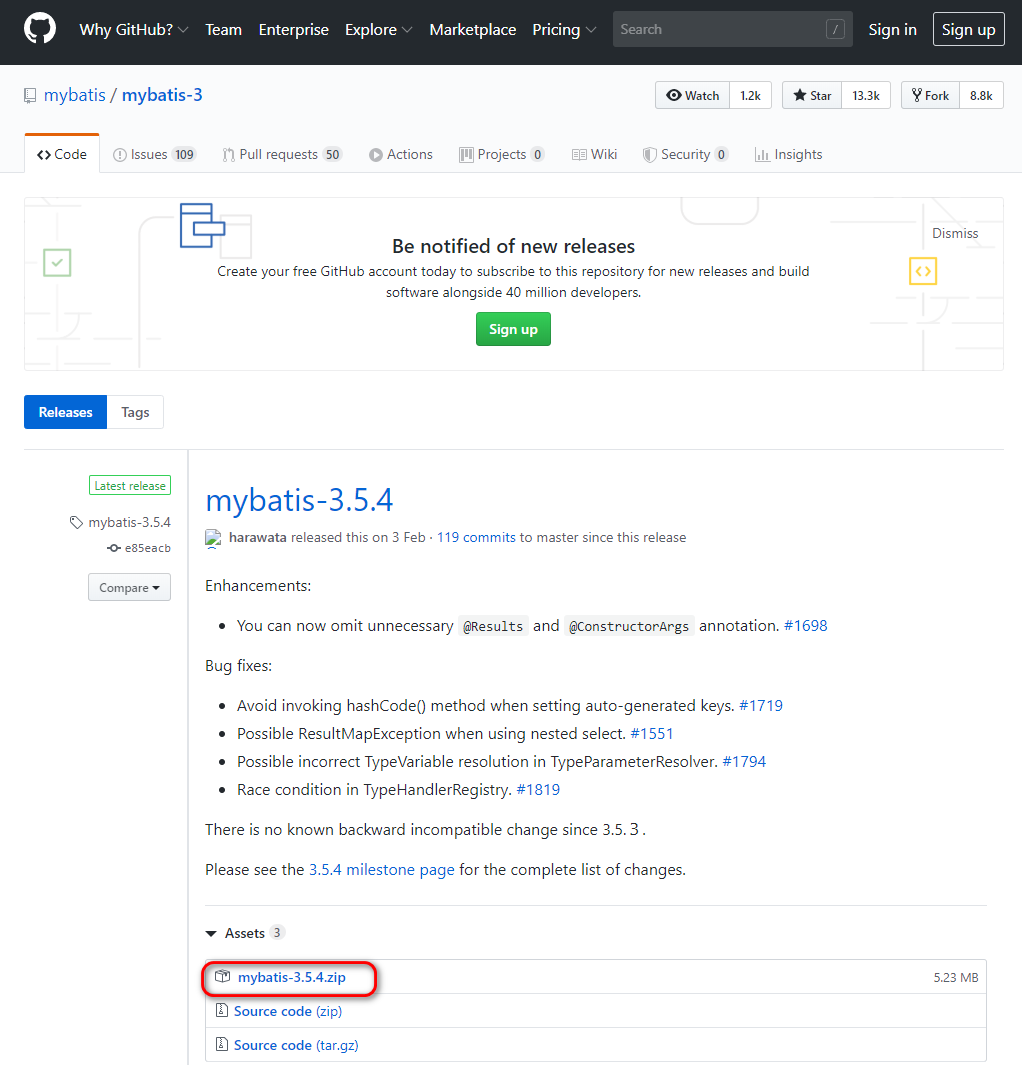Open the Explore dropdown menu

[x=378, y=30]
